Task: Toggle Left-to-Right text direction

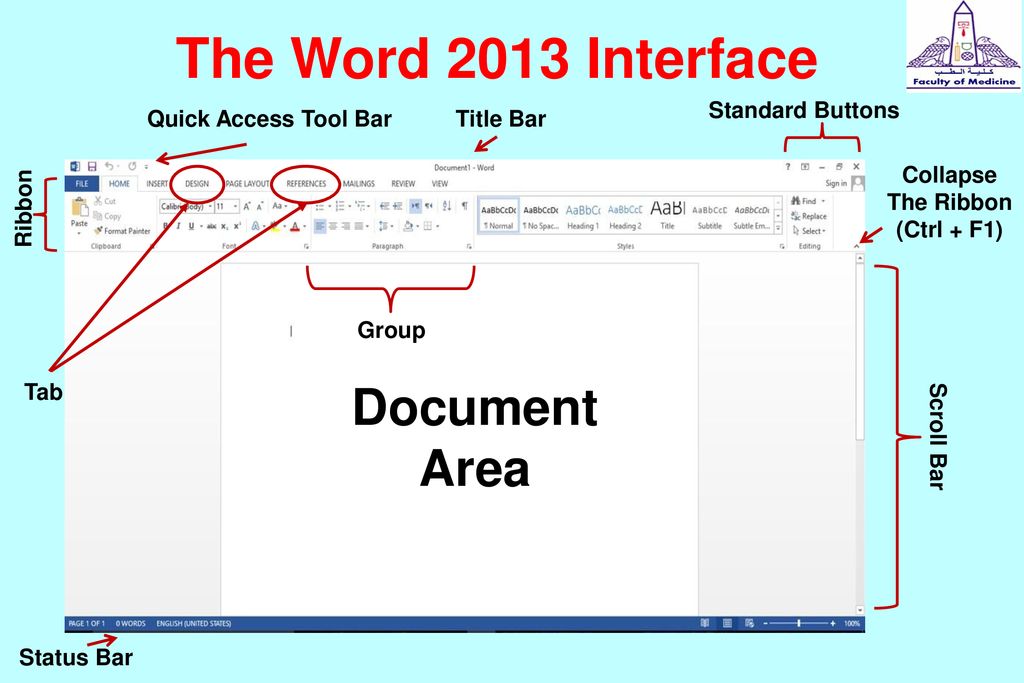Action: (416, 206)
